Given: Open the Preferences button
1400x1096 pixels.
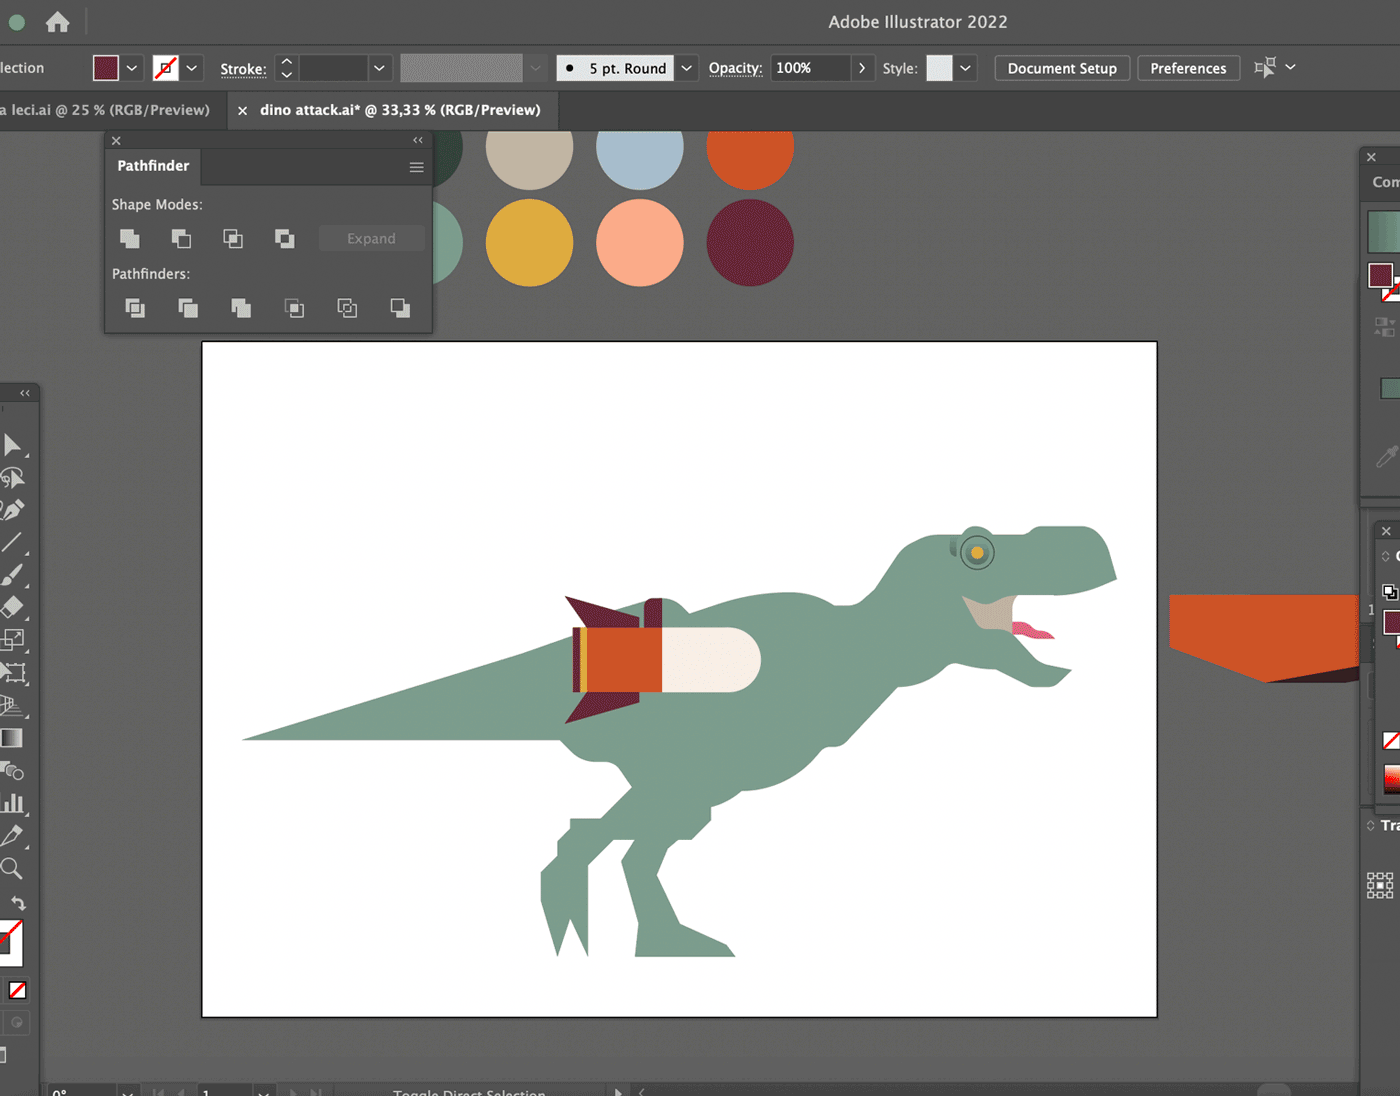Looking at the screenshot, I should [1187, 68].
